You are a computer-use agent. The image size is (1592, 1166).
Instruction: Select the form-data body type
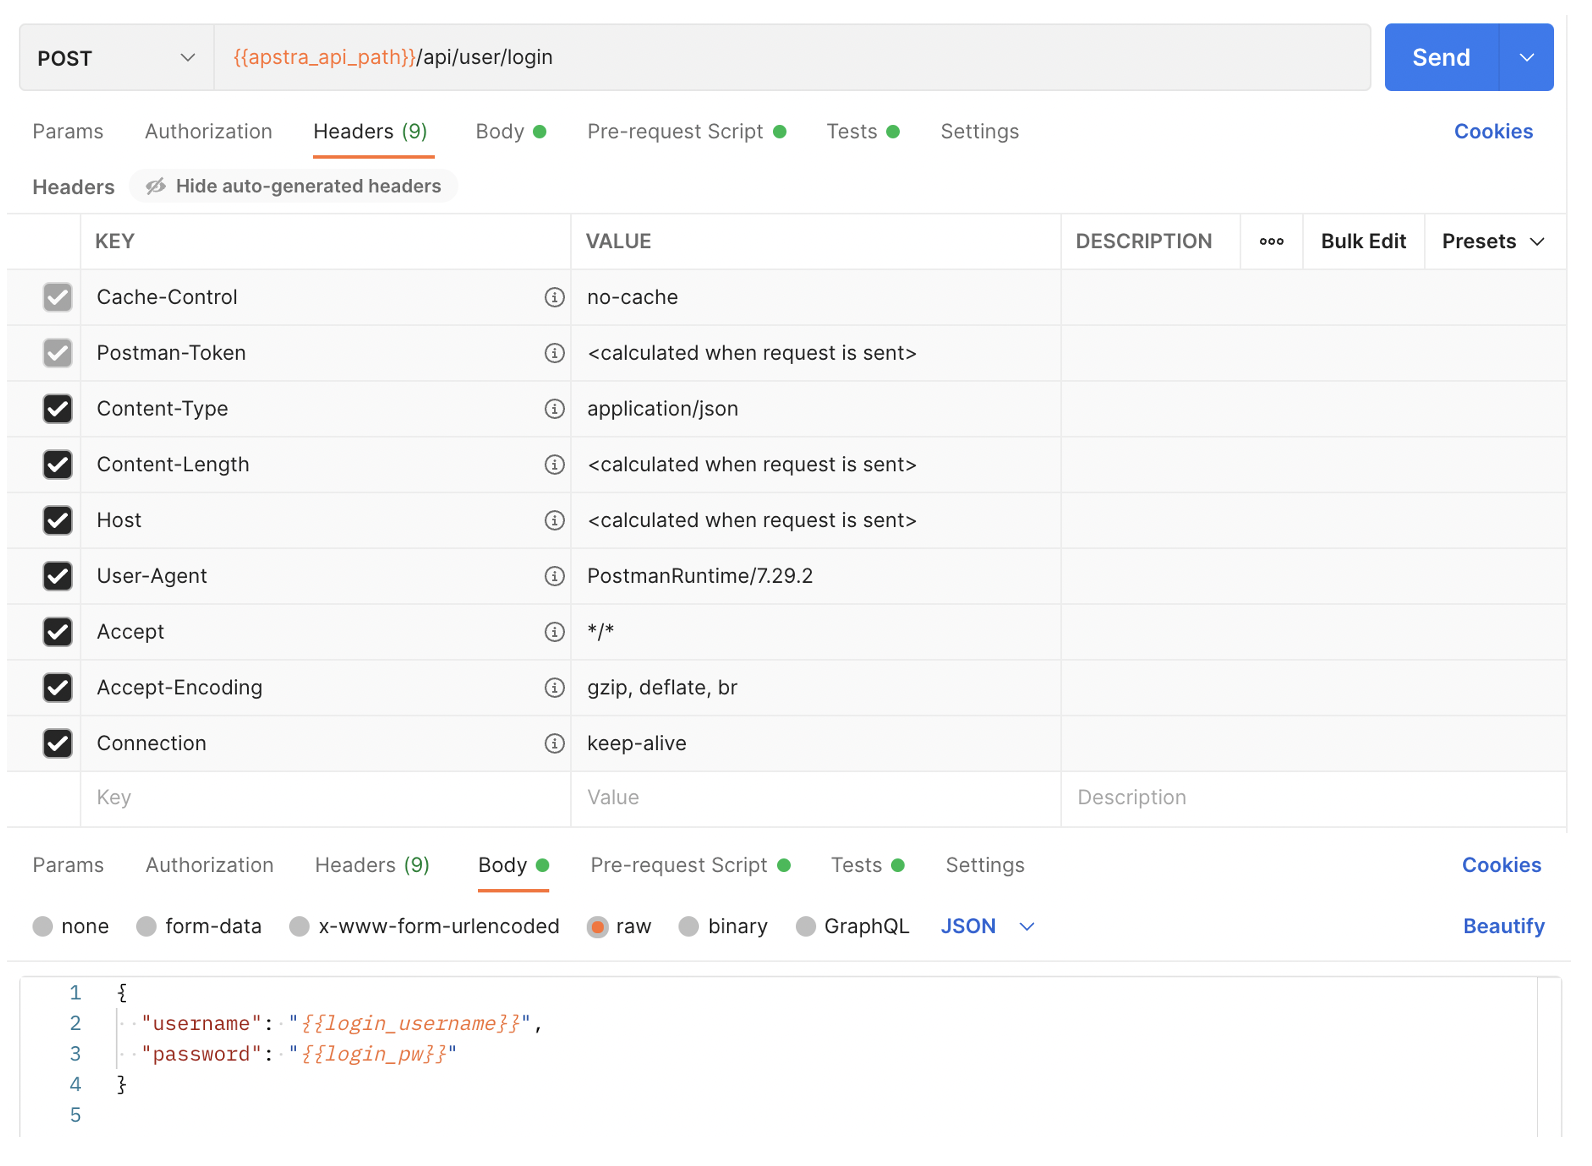[x=147, y=926]
